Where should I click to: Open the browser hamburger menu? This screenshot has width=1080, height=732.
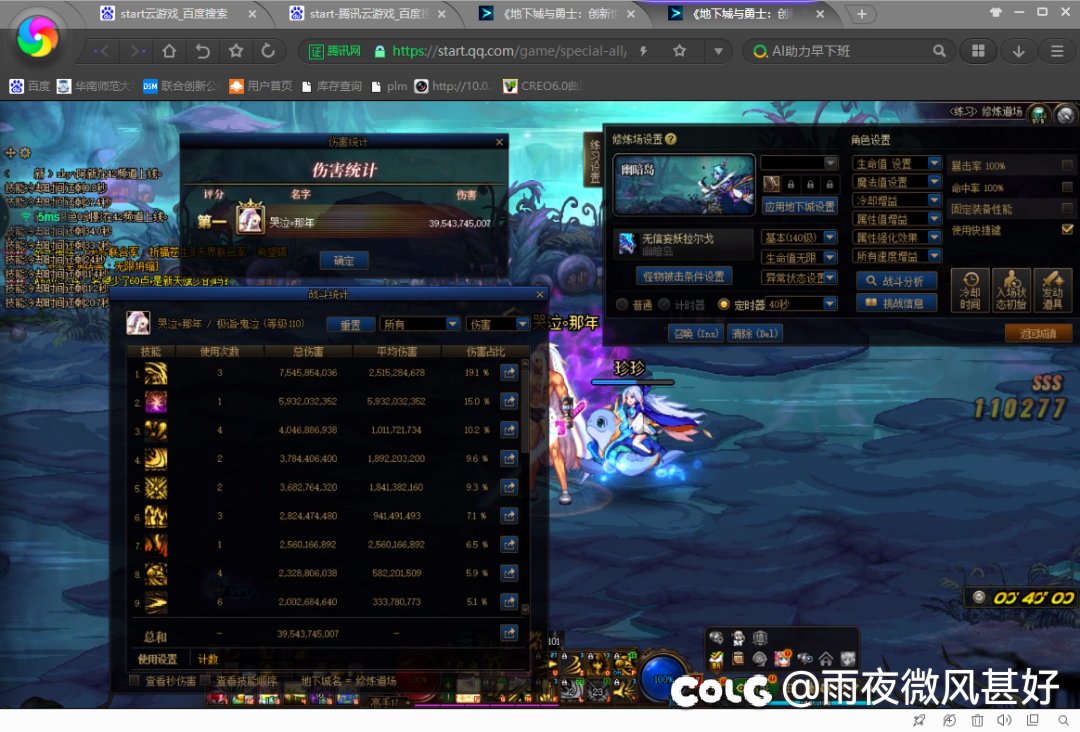[x=1057, y=51]
